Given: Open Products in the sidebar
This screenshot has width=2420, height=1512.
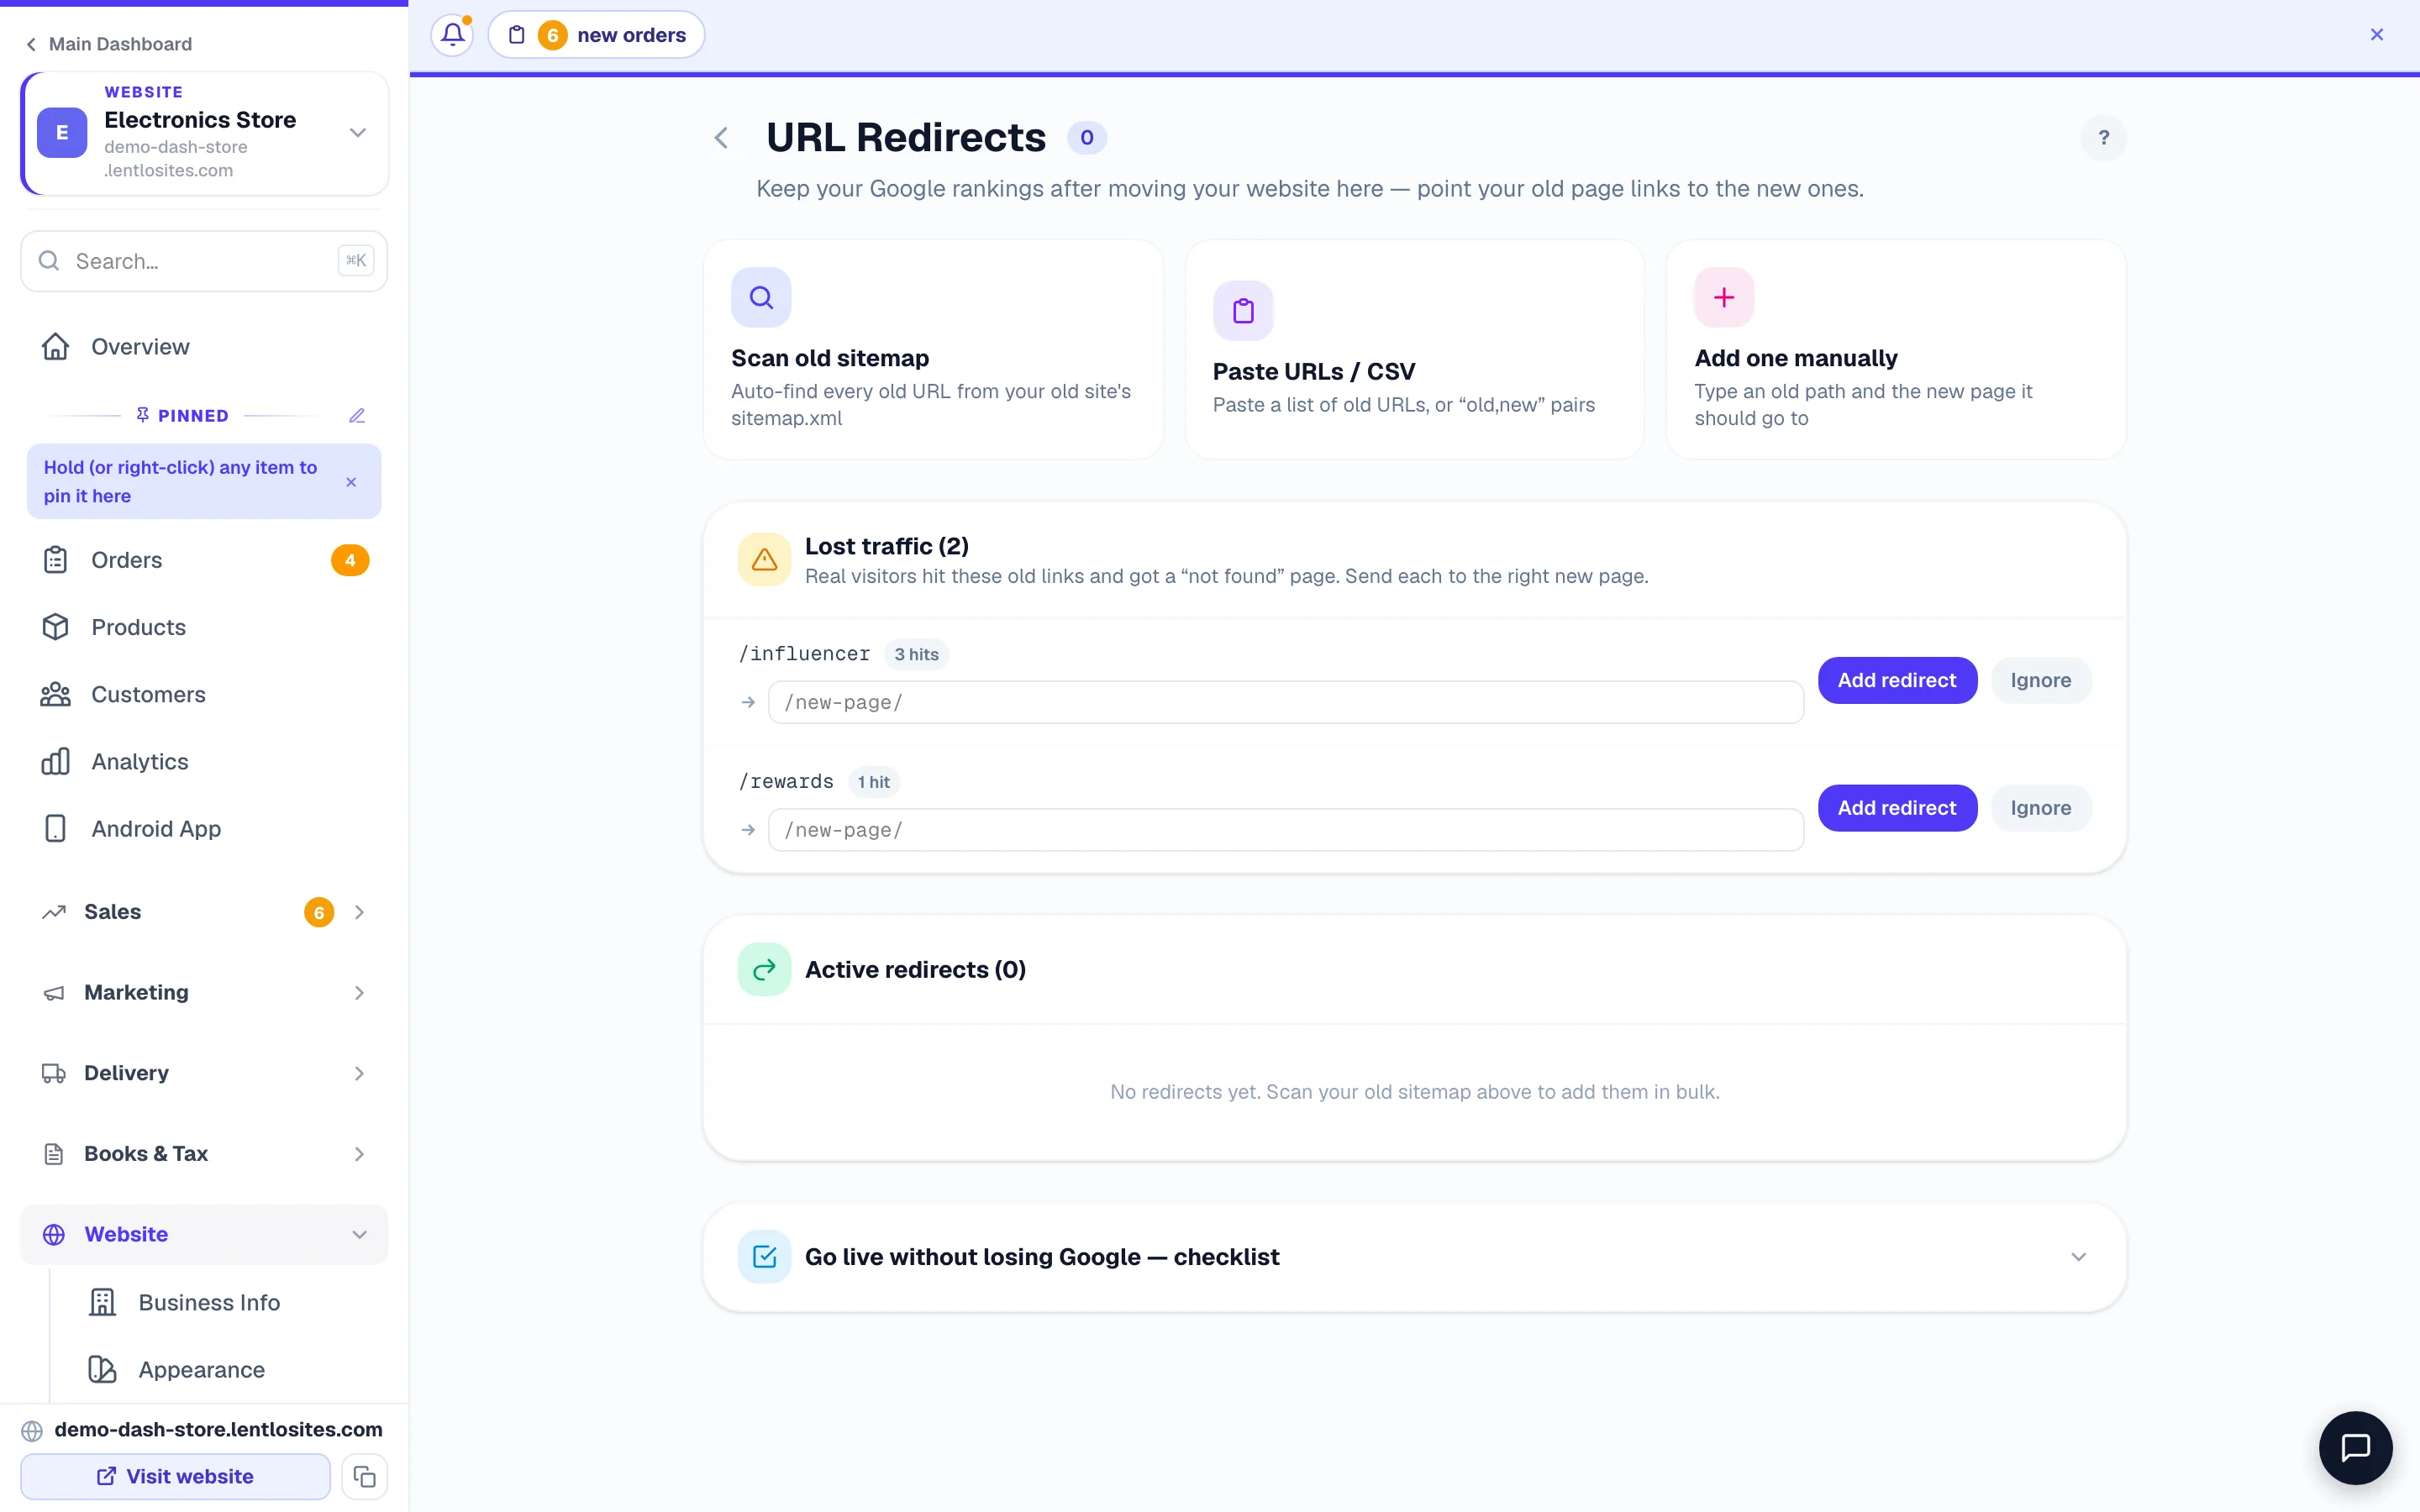Looking at the screenshot, I should pos(204,627).
